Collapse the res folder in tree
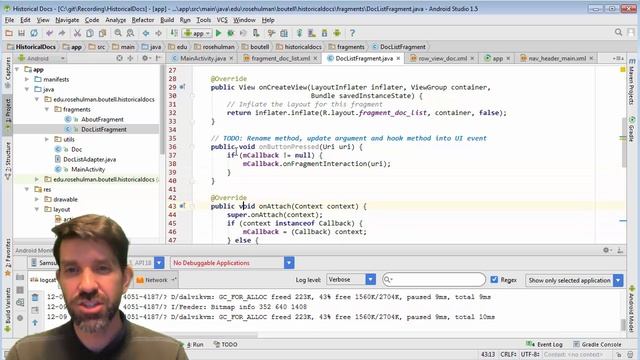The width and height of the screenshot is (640, 360). tap(27, 189)
